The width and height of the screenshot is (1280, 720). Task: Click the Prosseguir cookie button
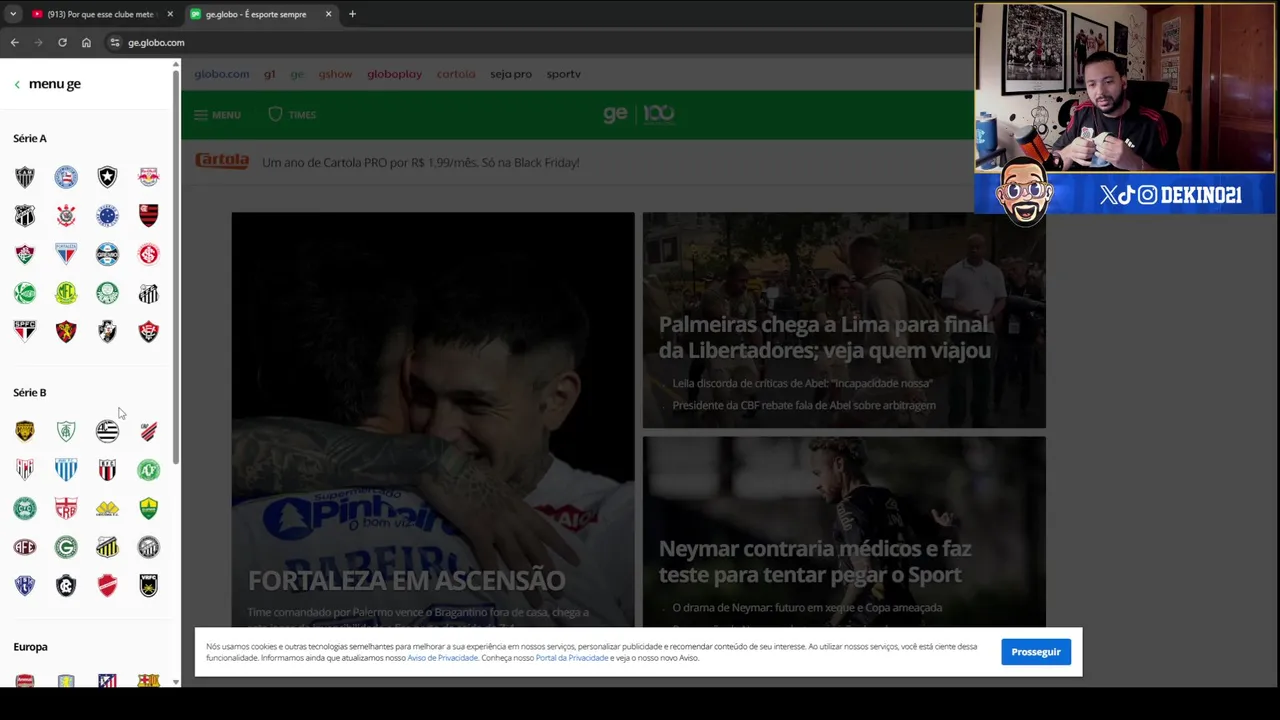pos(1035,652)
